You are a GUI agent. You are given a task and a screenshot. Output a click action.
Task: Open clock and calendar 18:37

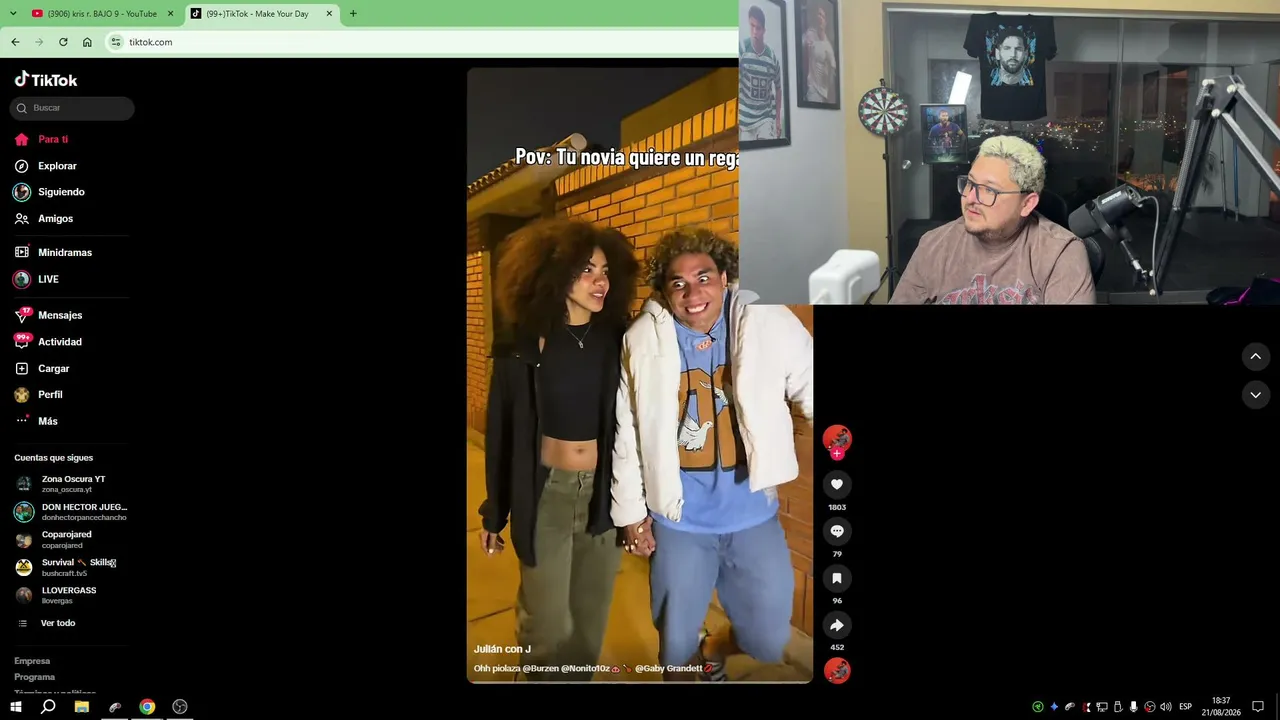pos(1221,707)
